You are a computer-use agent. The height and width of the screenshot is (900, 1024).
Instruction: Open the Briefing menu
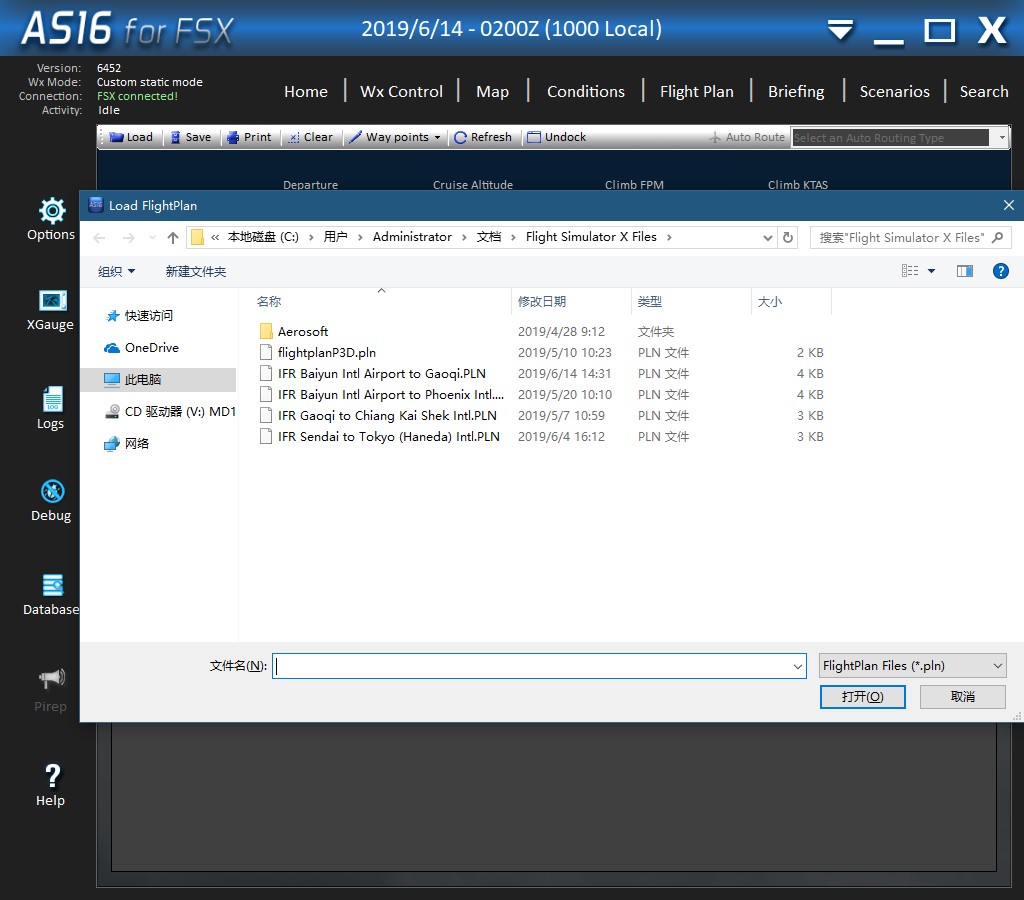click(796, 91)
